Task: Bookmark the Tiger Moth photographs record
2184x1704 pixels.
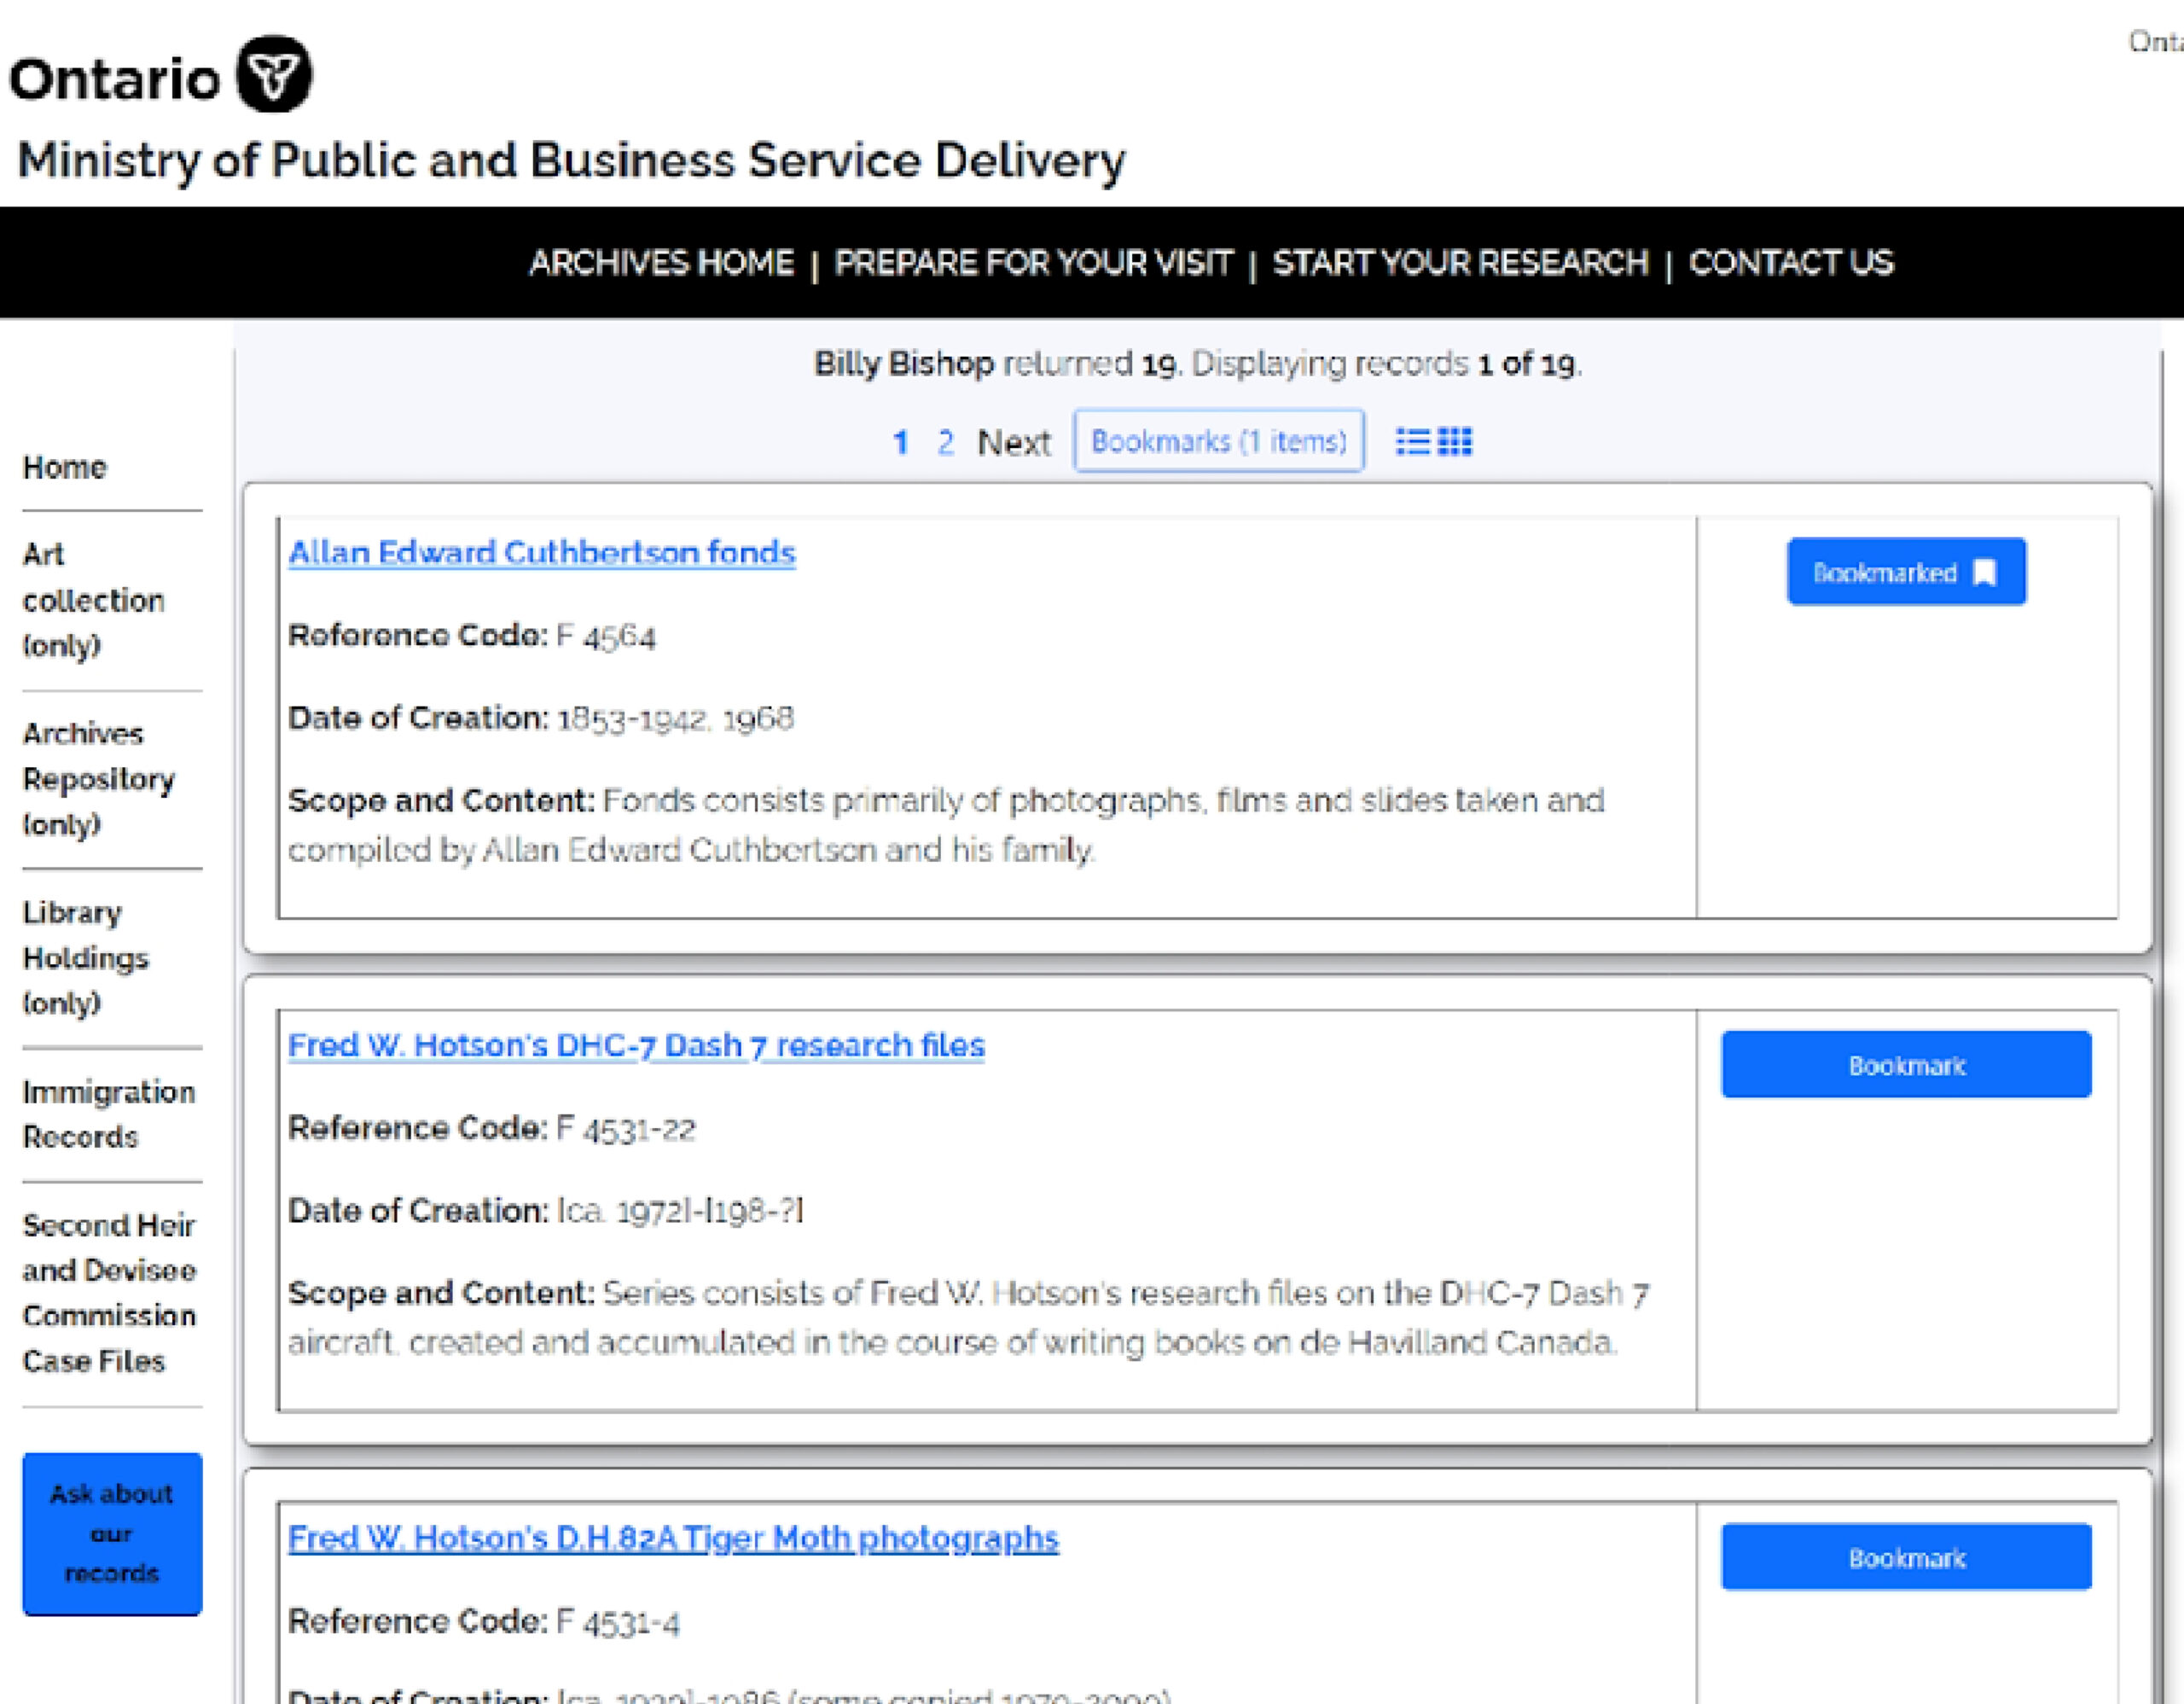Action: (1906, 1557)
